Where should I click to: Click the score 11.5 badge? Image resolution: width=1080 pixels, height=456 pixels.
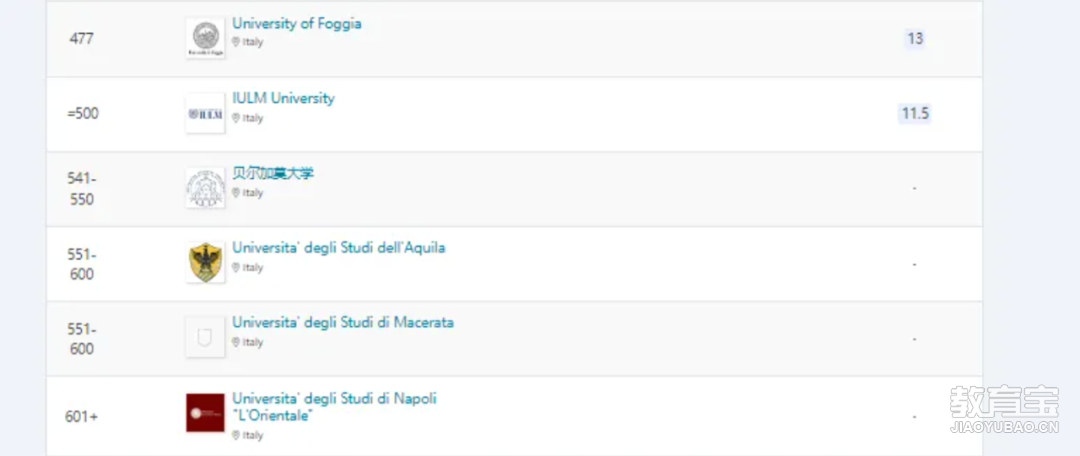(915, 114)
